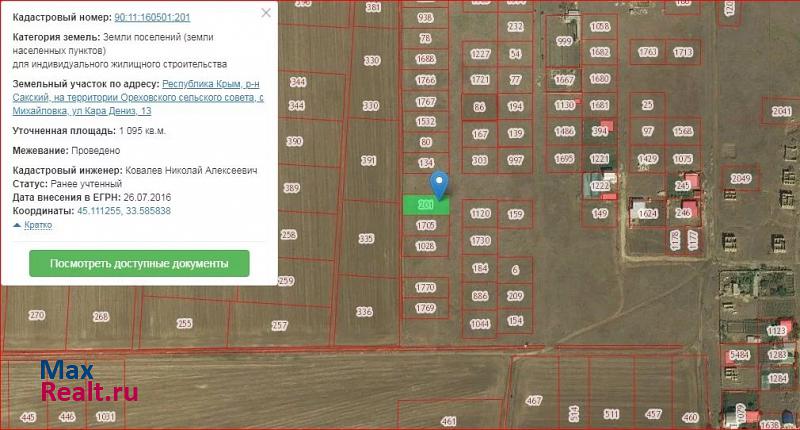800x430 pixels.
Task: Click parcel number 467 on the field
Action: (x=534, y=400)
